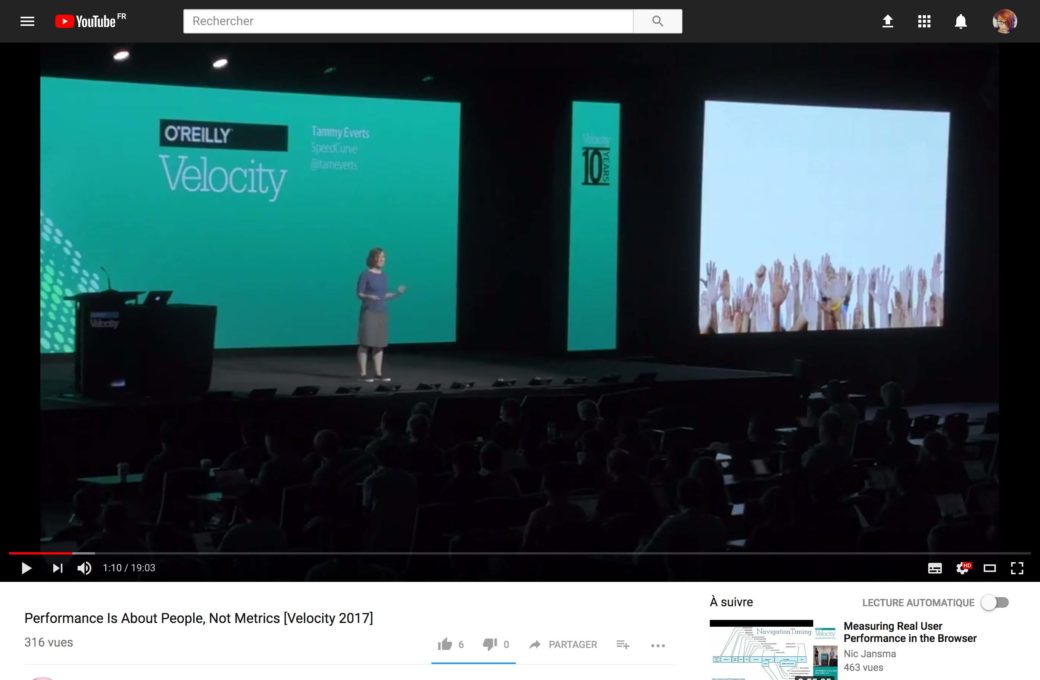Open the more actions ellipsis menu
The height and width of the screenshot is (680, 1040).
(658, 645)
